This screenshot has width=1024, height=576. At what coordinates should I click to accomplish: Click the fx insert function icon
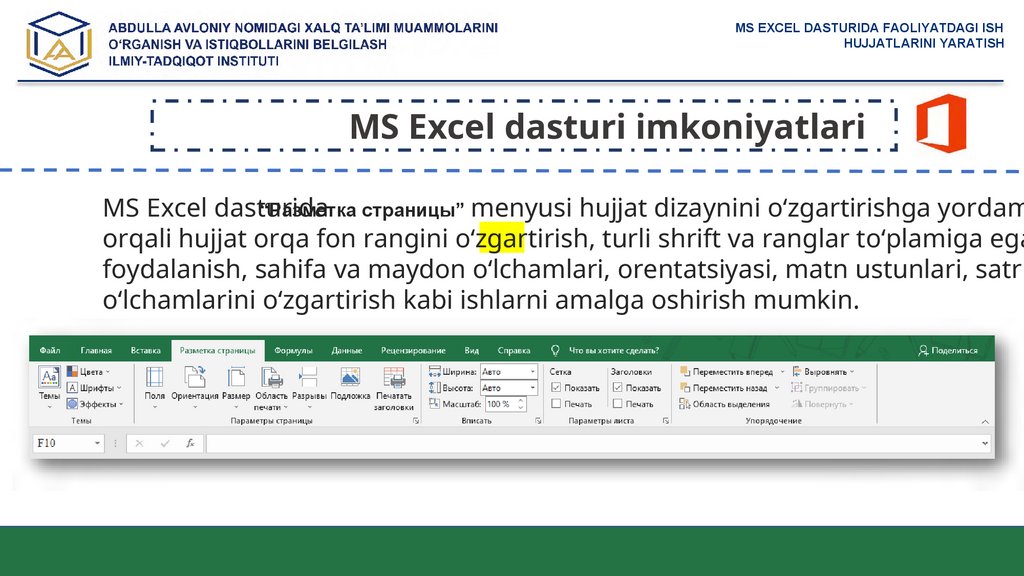point(190,443)
